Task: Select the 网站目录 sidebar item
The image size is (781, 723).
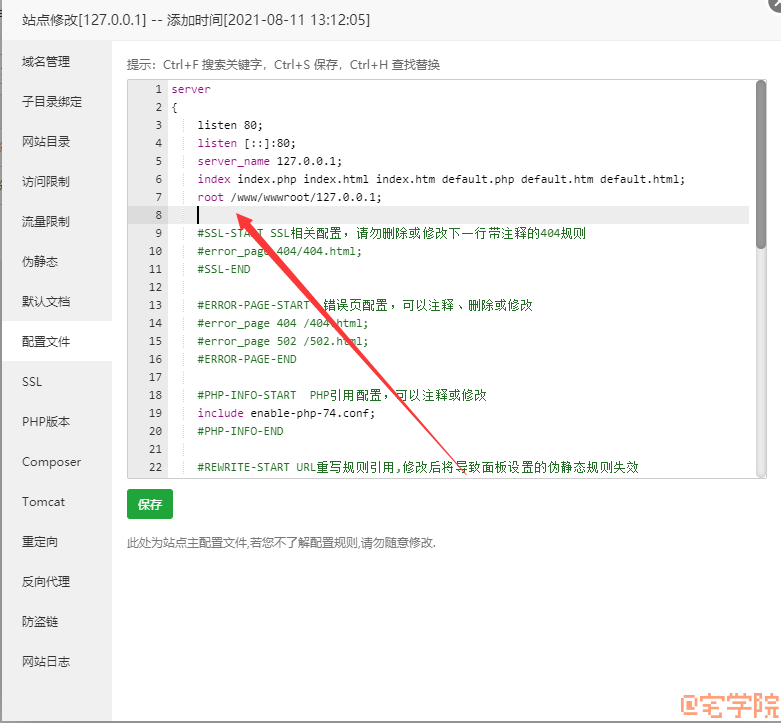Action: tap(46, 142)
